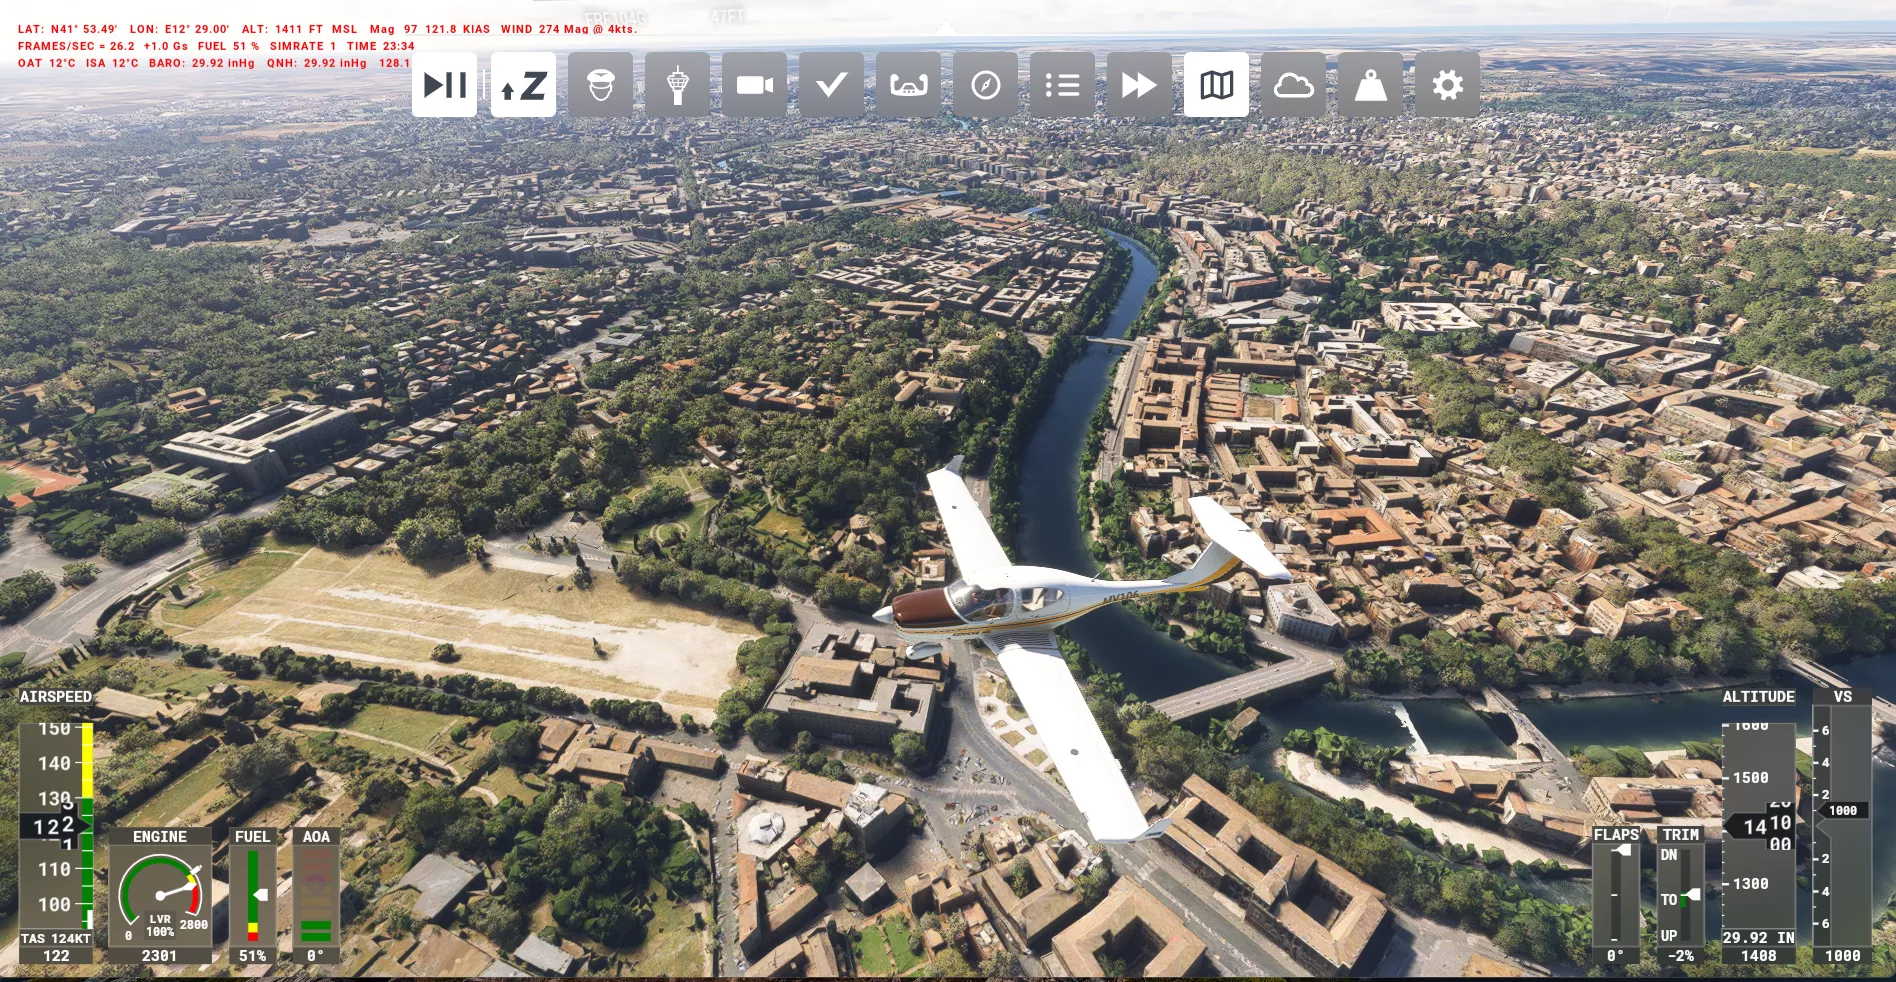Click the ENGINE RPM gauge

point(160,897)
